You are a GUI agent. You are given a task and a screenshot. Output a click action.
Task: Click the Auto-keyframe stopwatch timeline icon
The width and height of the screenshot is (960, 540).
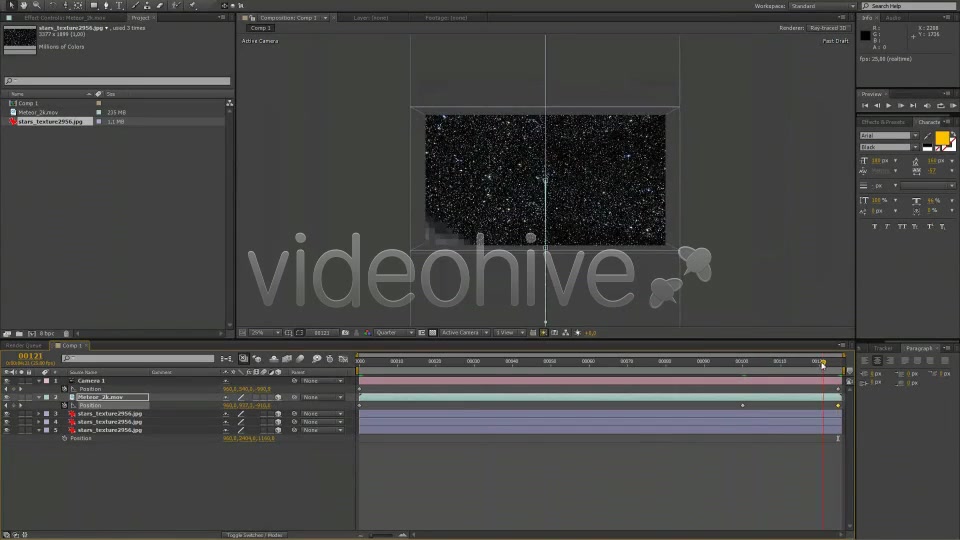point(329,359)
